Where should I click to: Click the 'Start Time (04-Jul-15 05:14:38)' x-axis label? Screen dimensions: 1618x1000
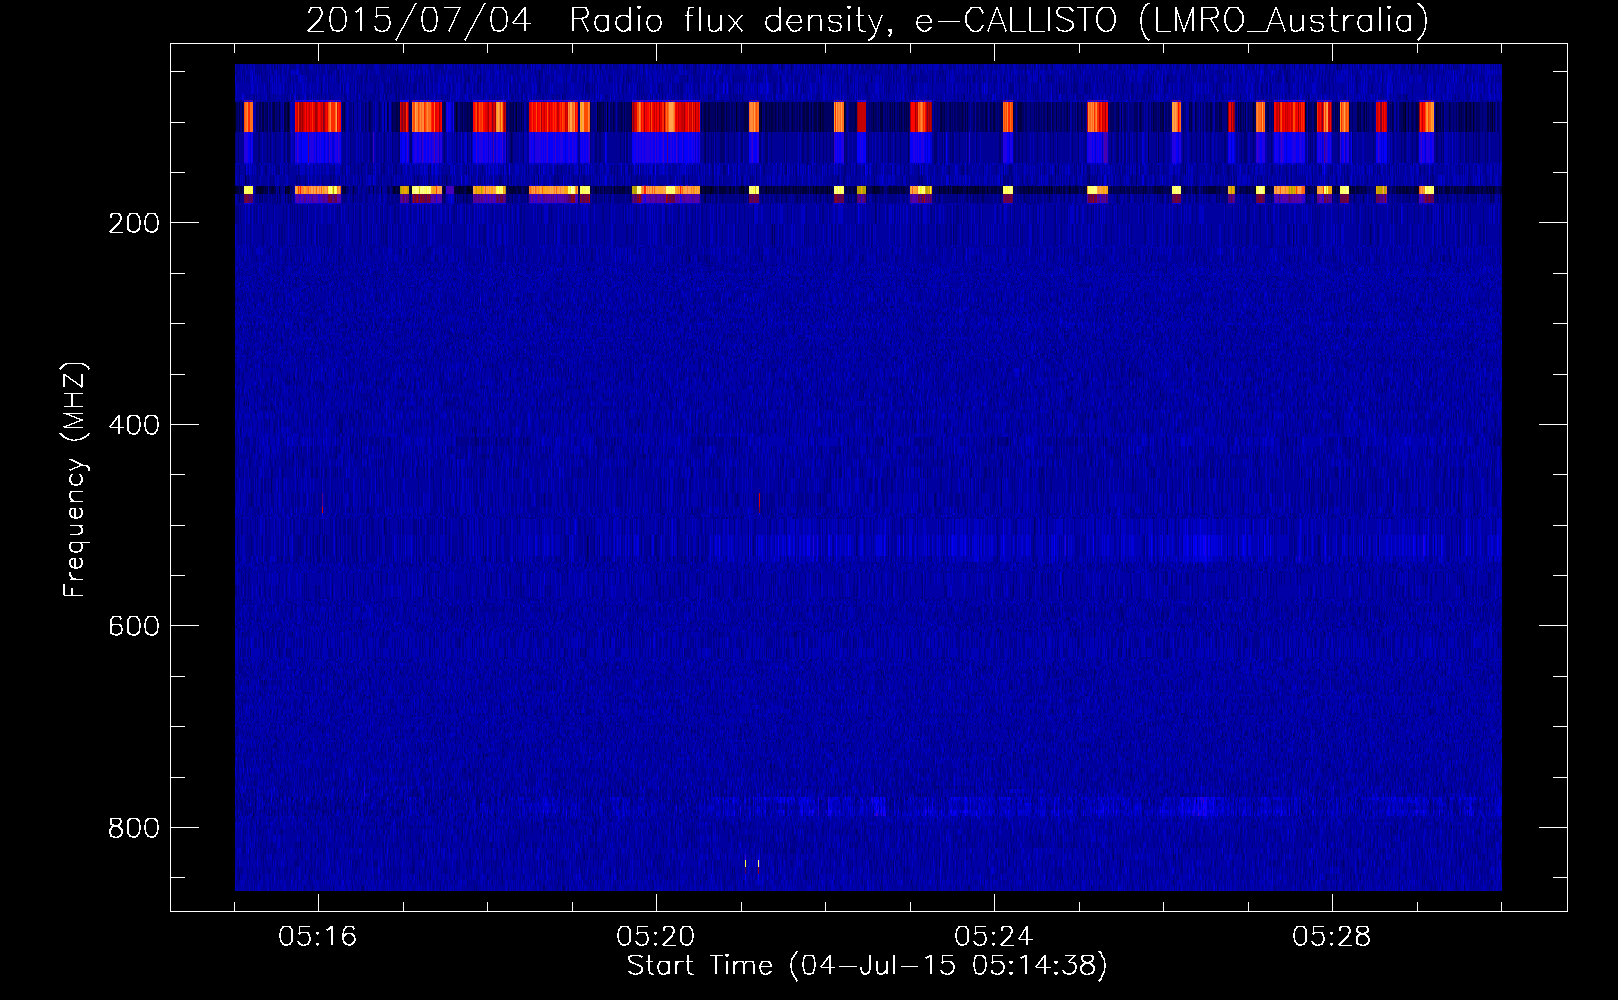[867, 966]
